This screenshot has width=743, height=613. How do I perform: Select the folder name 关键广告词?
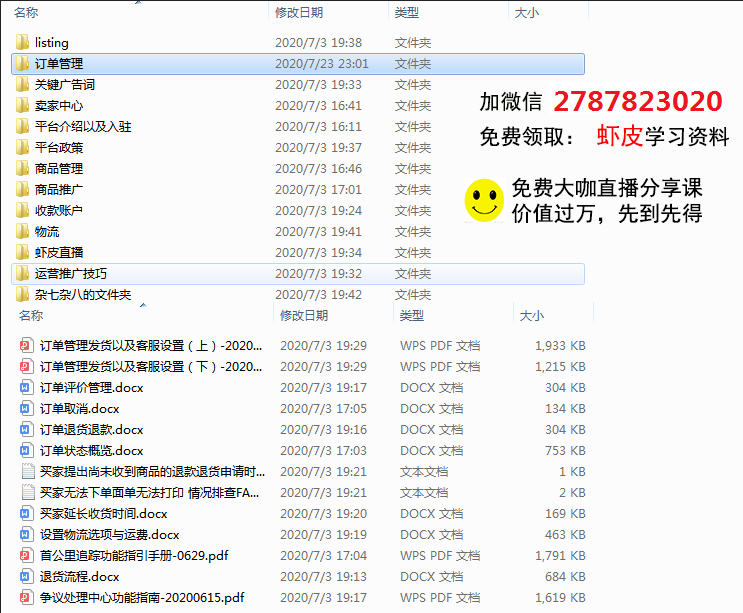coord(65,84)
